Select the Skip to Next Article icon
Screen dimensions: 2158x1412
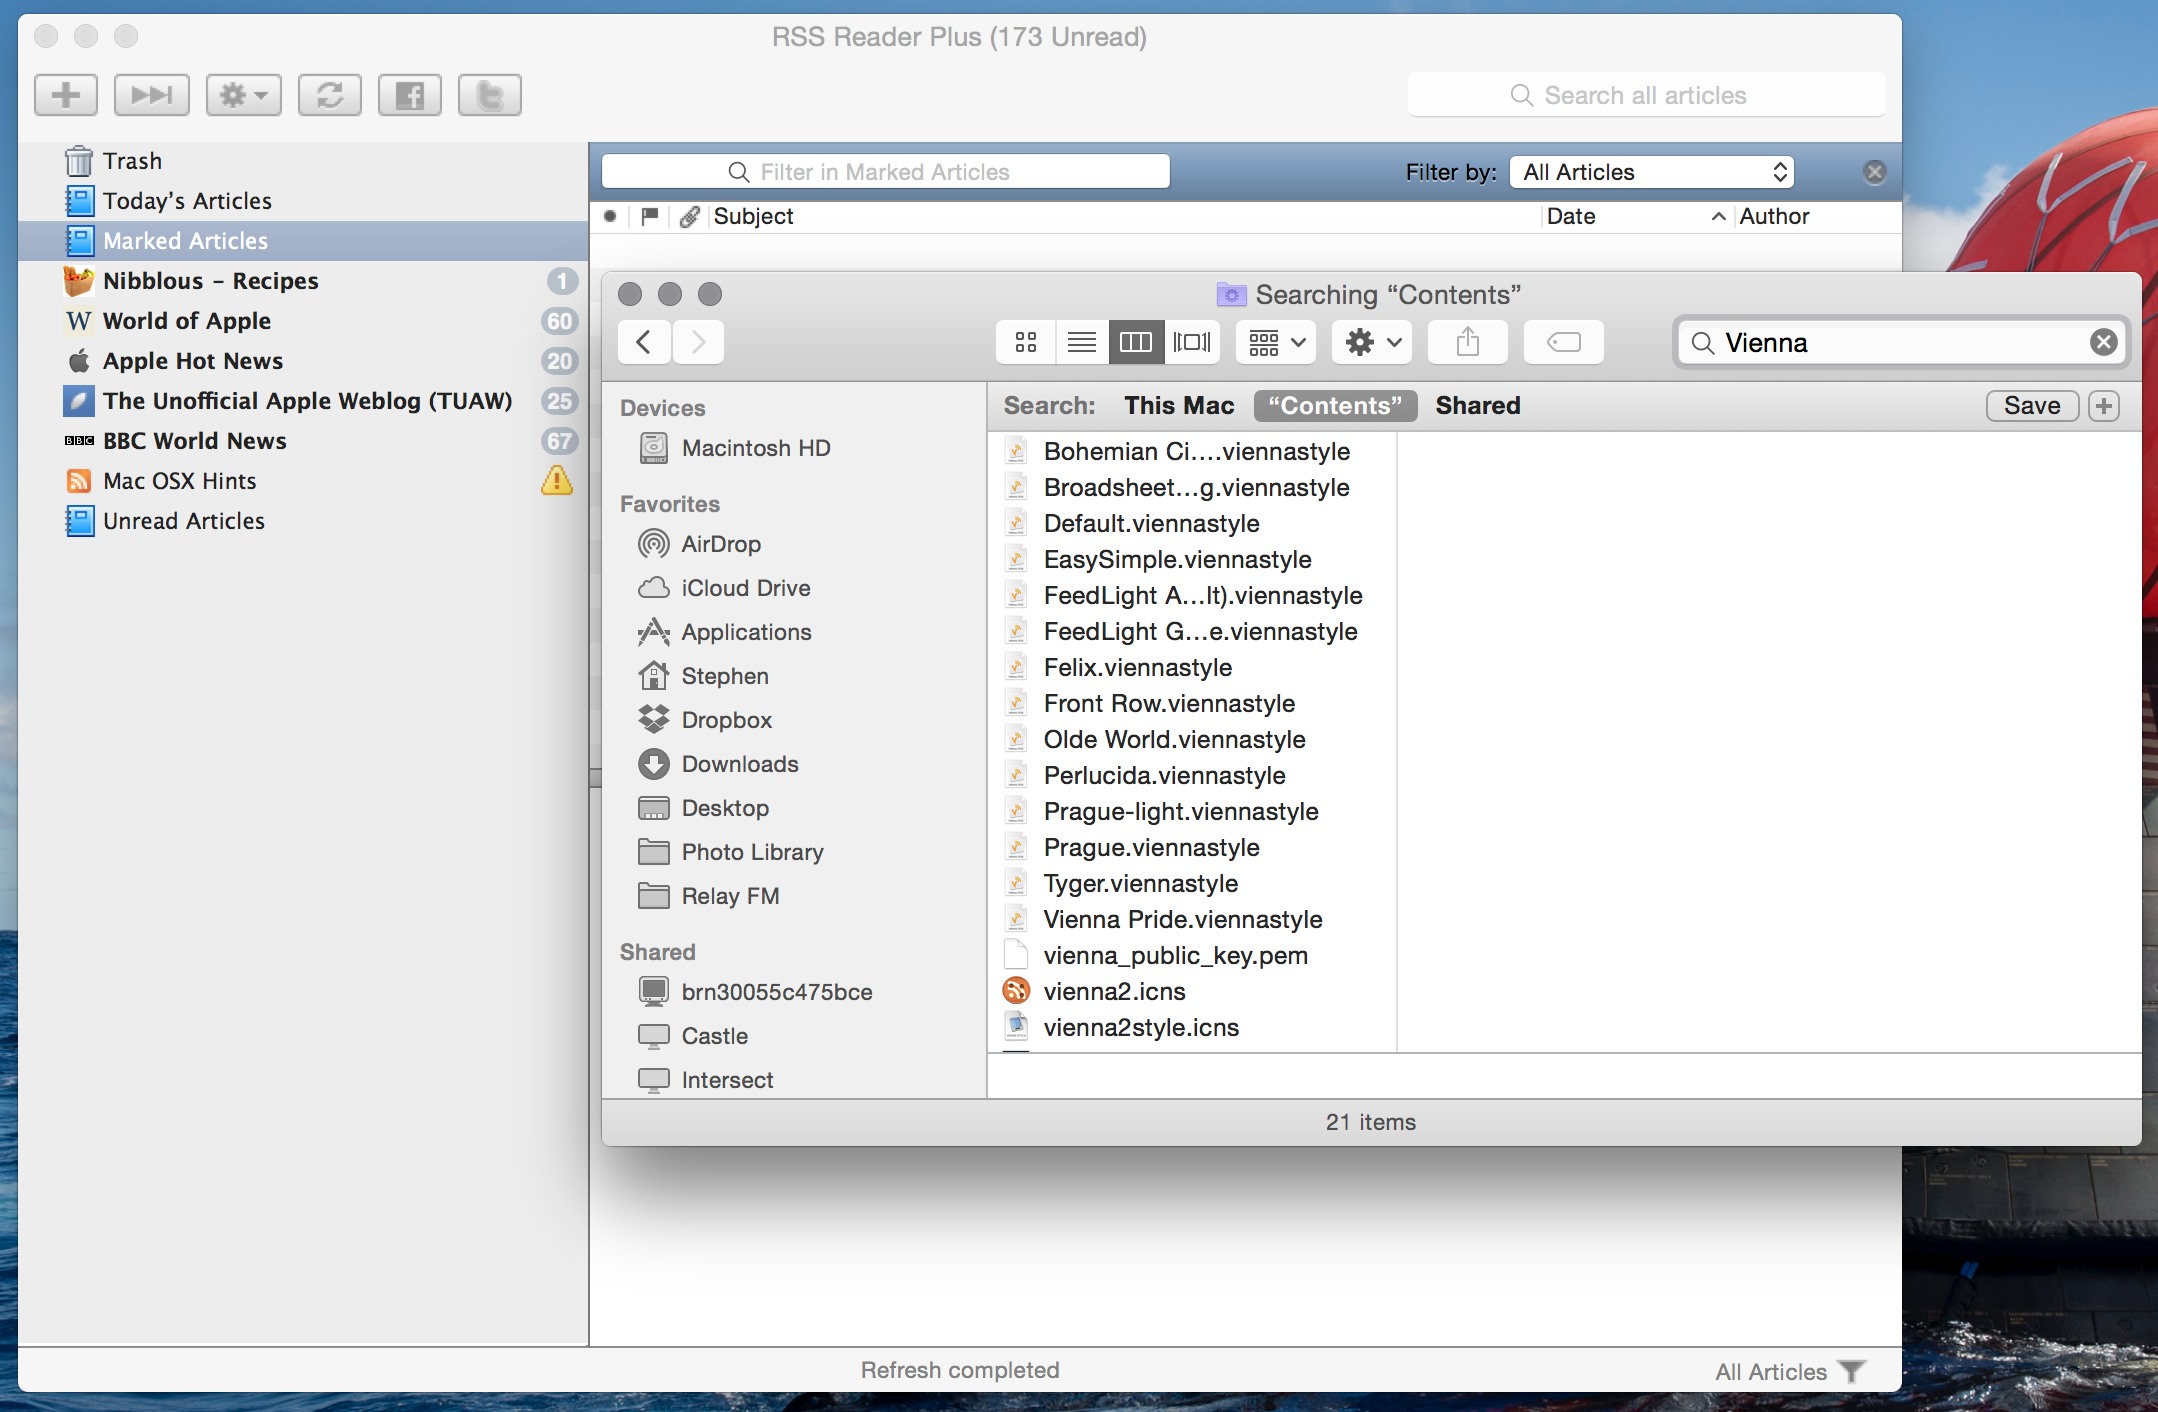point(153,95)
